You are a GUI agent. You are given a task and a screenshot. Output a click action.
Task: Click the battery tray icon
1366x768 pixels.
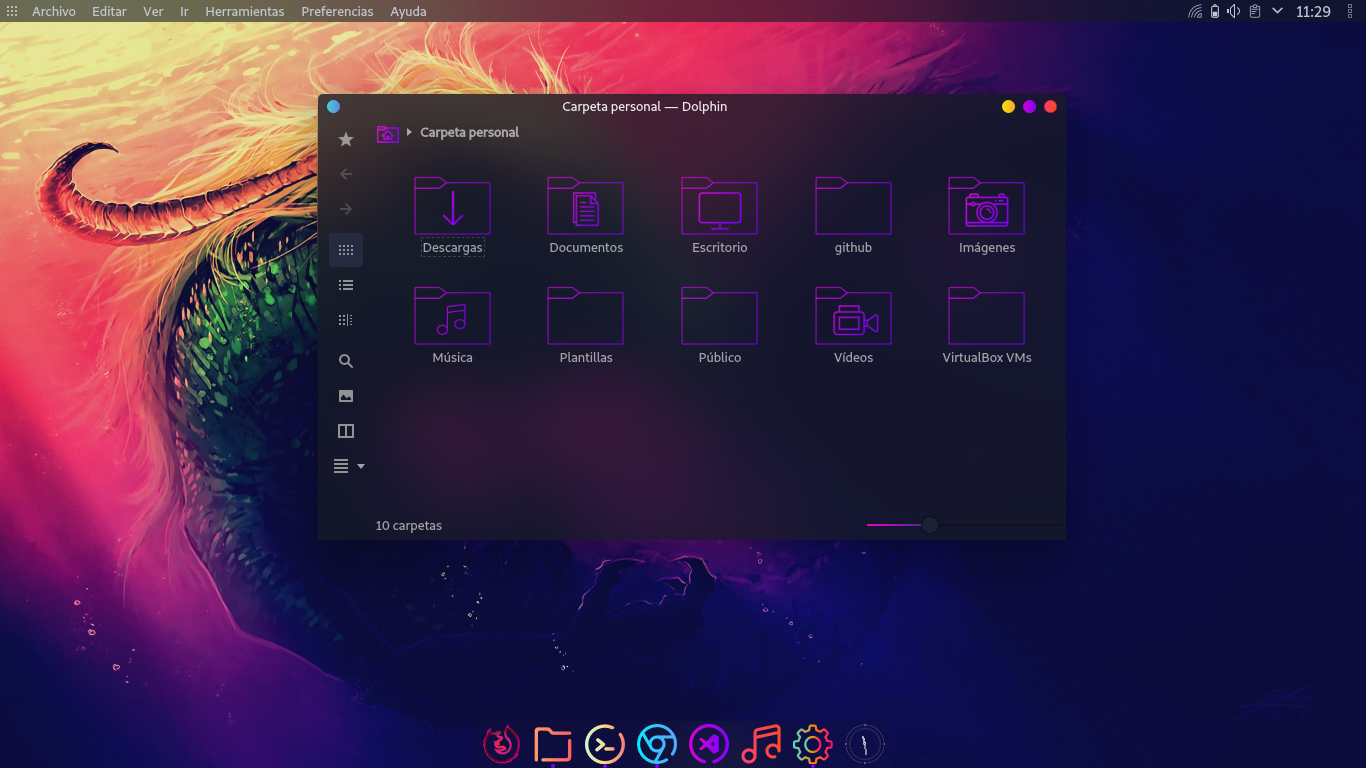[1215, 11]
